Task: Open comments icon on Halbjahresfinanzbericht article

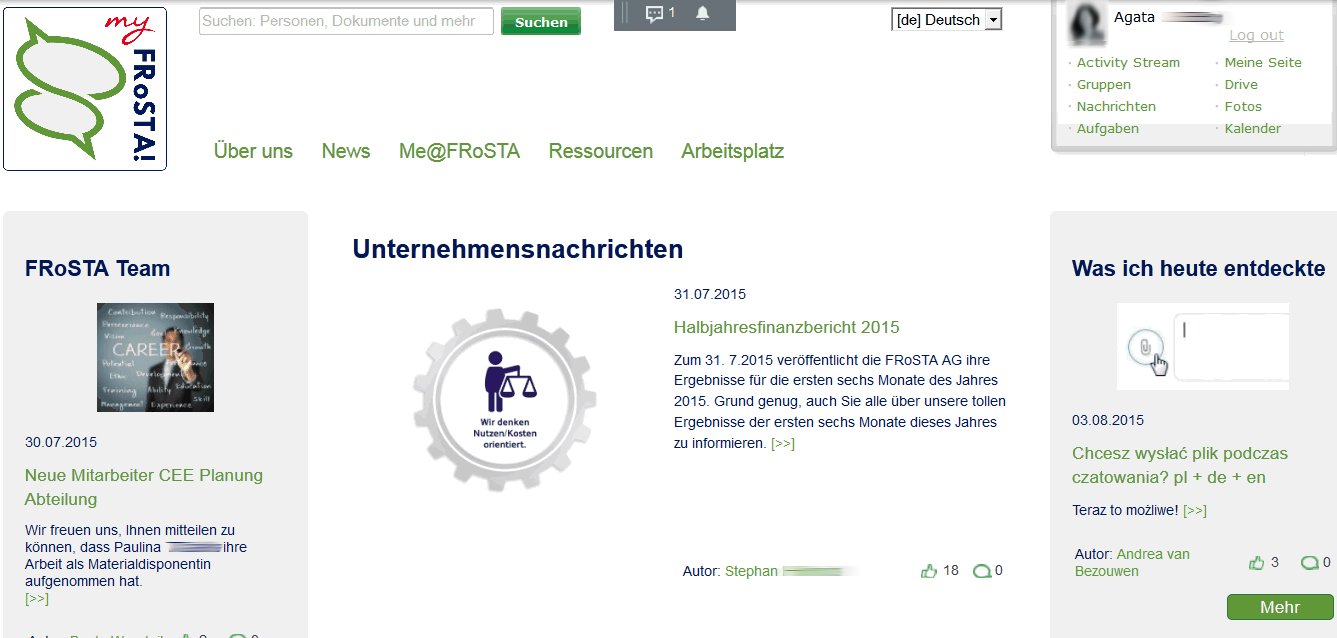Action: coord(982,571)
